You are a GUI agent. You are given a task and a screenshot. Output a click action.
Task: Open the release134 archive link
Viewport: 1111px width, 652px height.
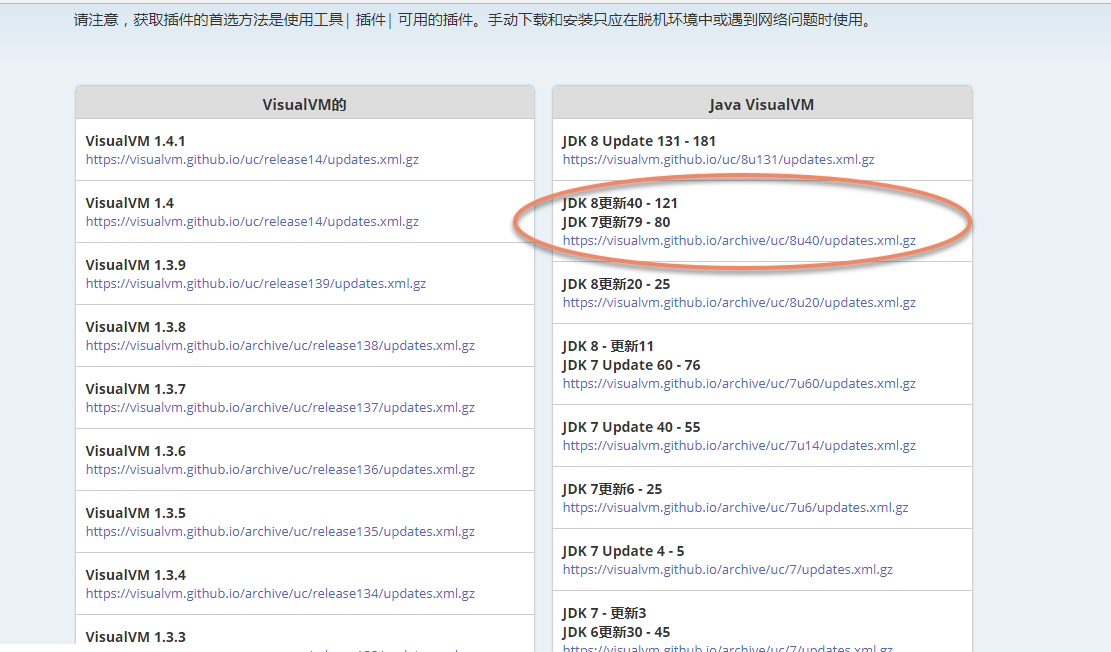[x=280, y=593]
